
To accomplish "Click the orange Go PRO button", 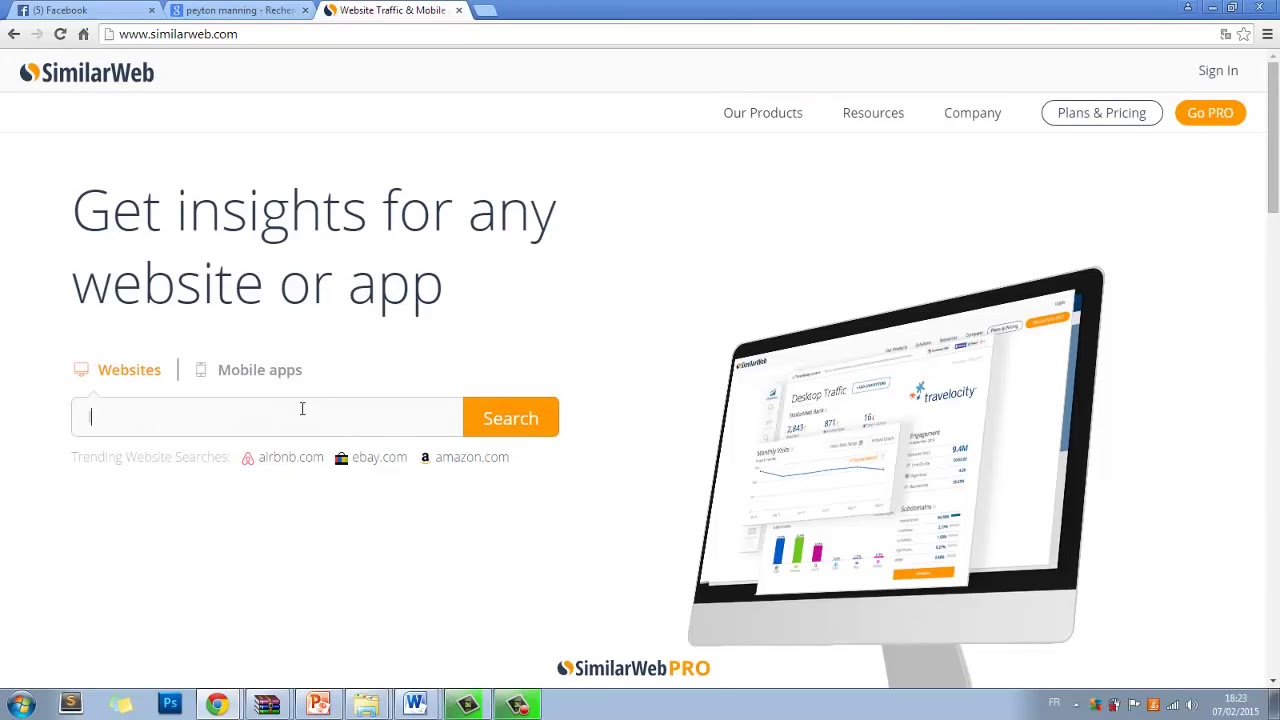I will [x=1210, y=113].
